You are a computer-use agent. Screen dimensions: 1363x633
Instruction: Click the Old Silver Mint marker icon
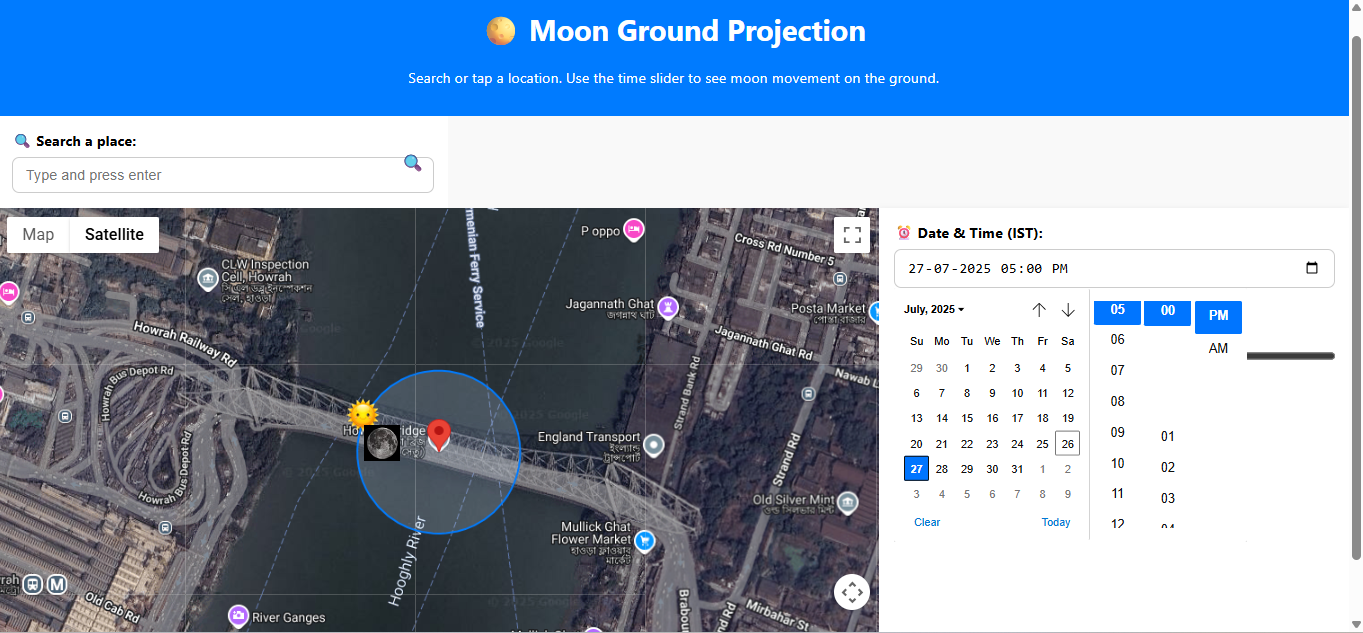coord(849,501)
